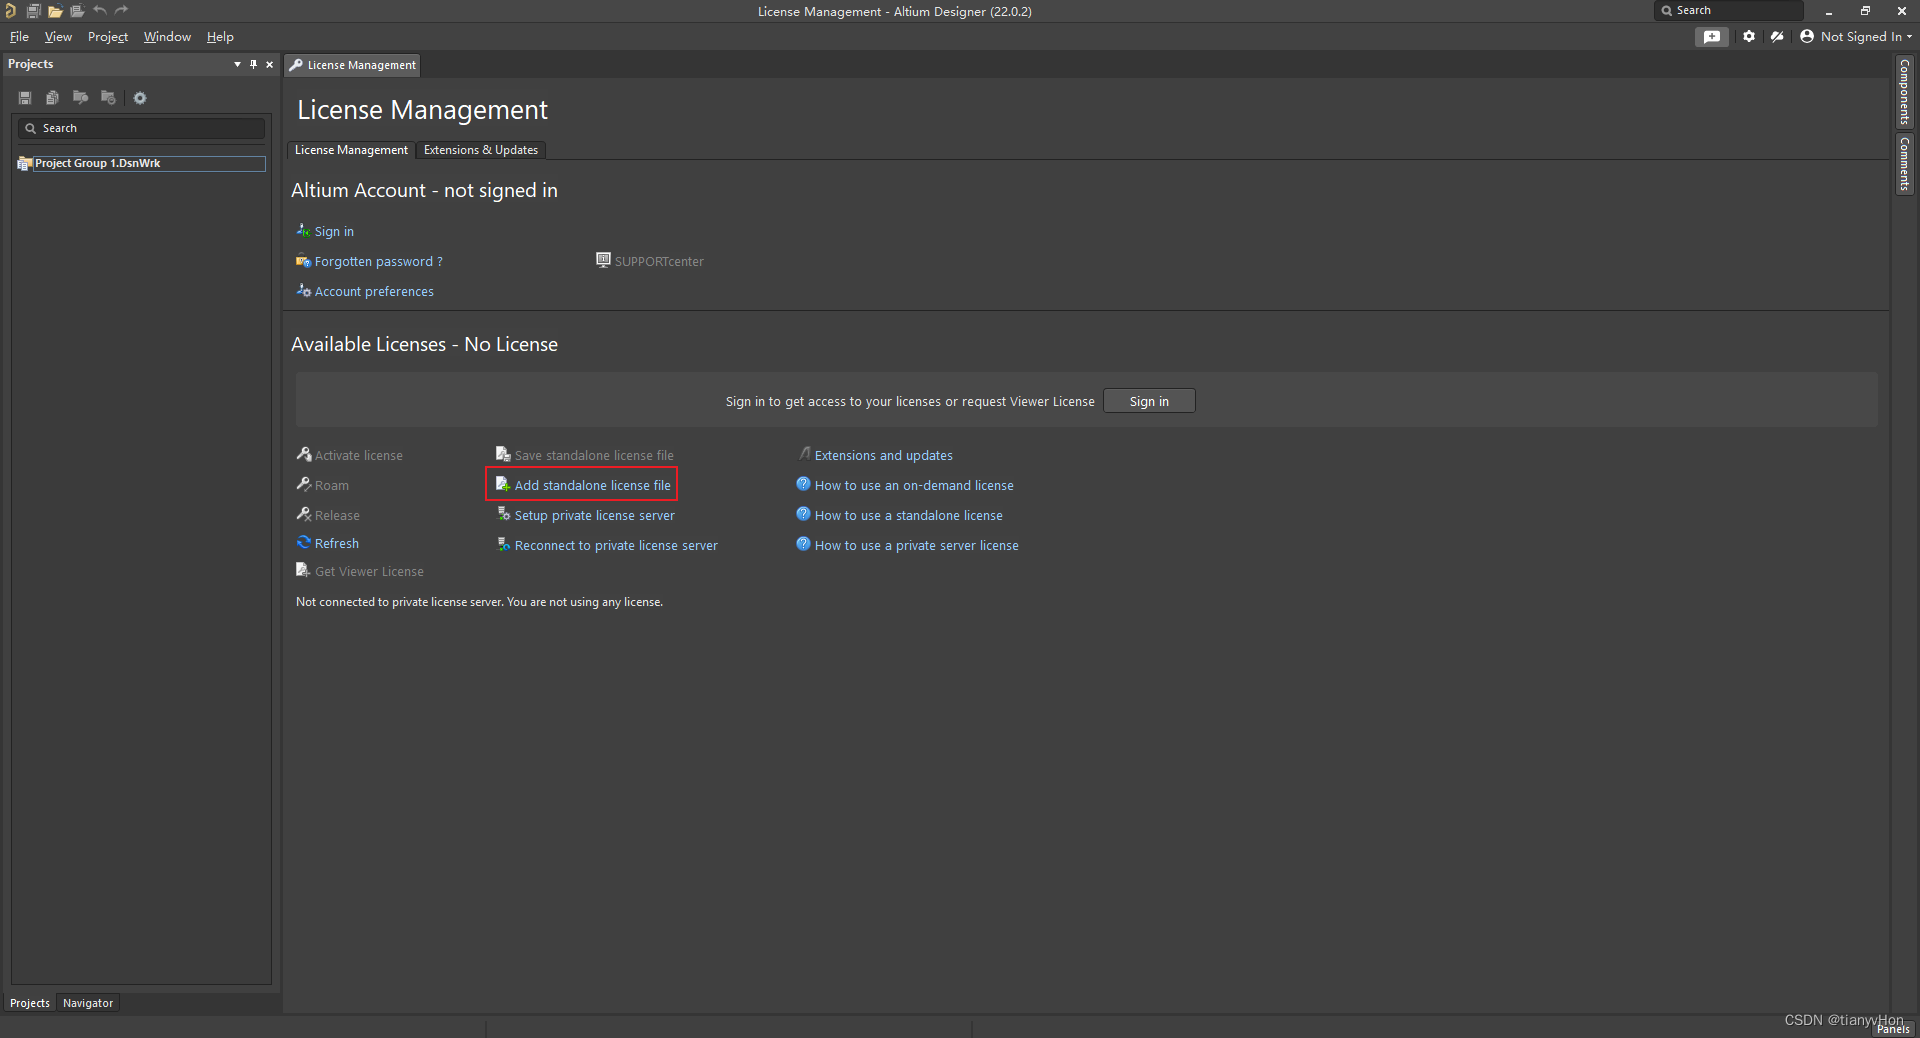Switch to Extensions & Updates tab
Screen dimensions: 1920x1038
click(x=480, y=150)
